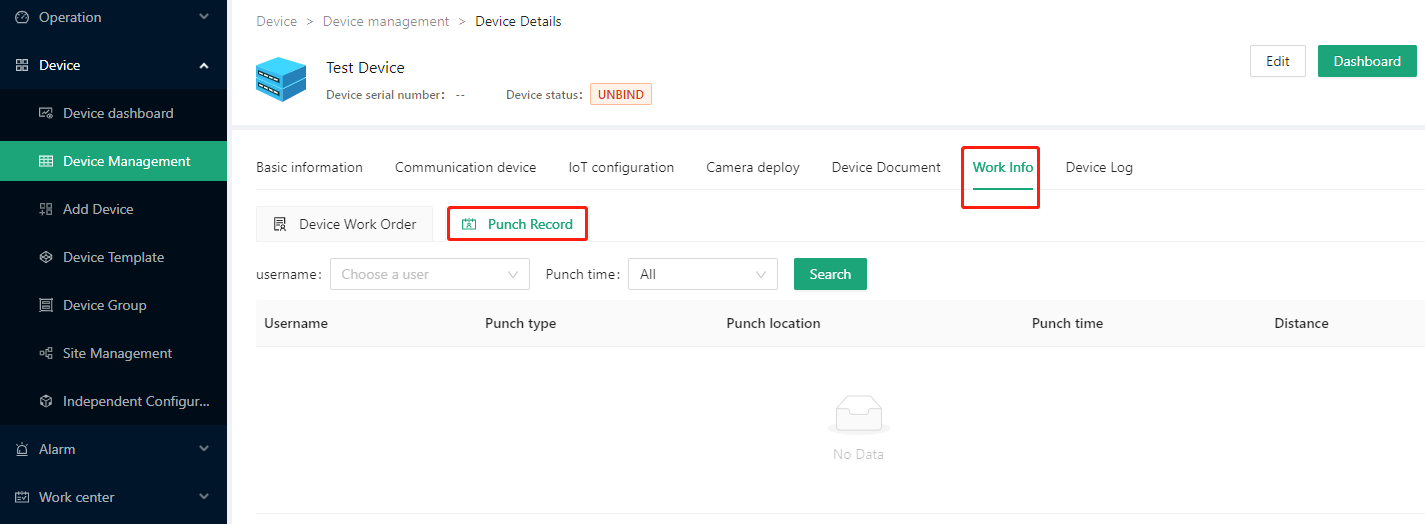The height and width of the screenshot is (524, 1425).
Task: Click the Site Management icon
Action: point(46,353)
